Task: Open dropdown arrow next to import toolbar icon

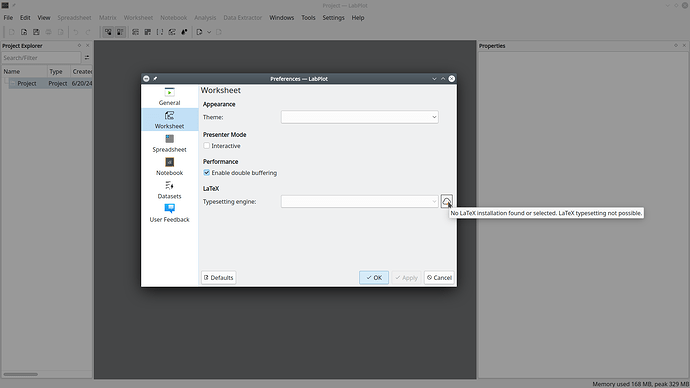Action: 209,32
